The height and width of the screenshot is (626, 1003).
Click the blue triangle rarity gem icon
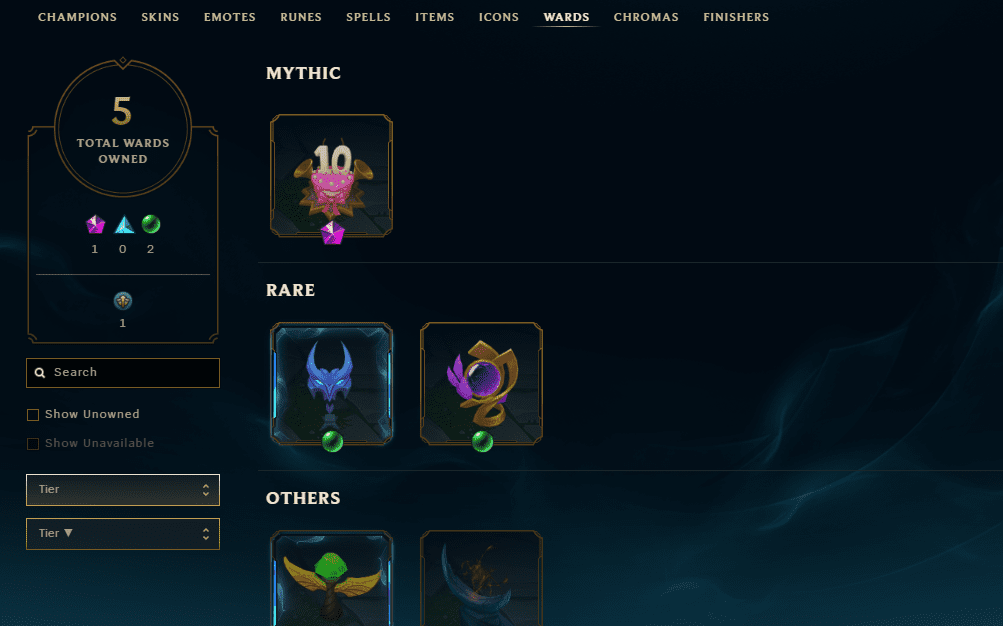123,224
